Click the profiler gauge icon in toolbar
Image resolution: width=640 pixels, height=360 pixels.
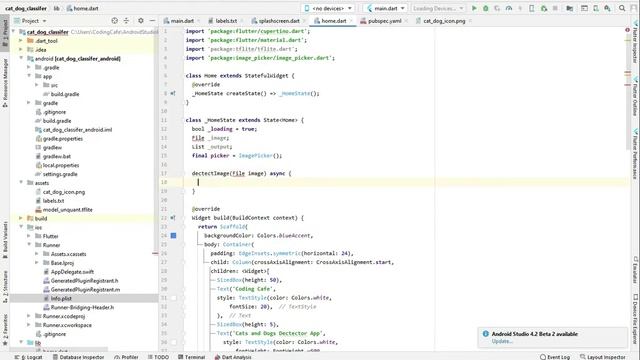[x=509, y=8]
